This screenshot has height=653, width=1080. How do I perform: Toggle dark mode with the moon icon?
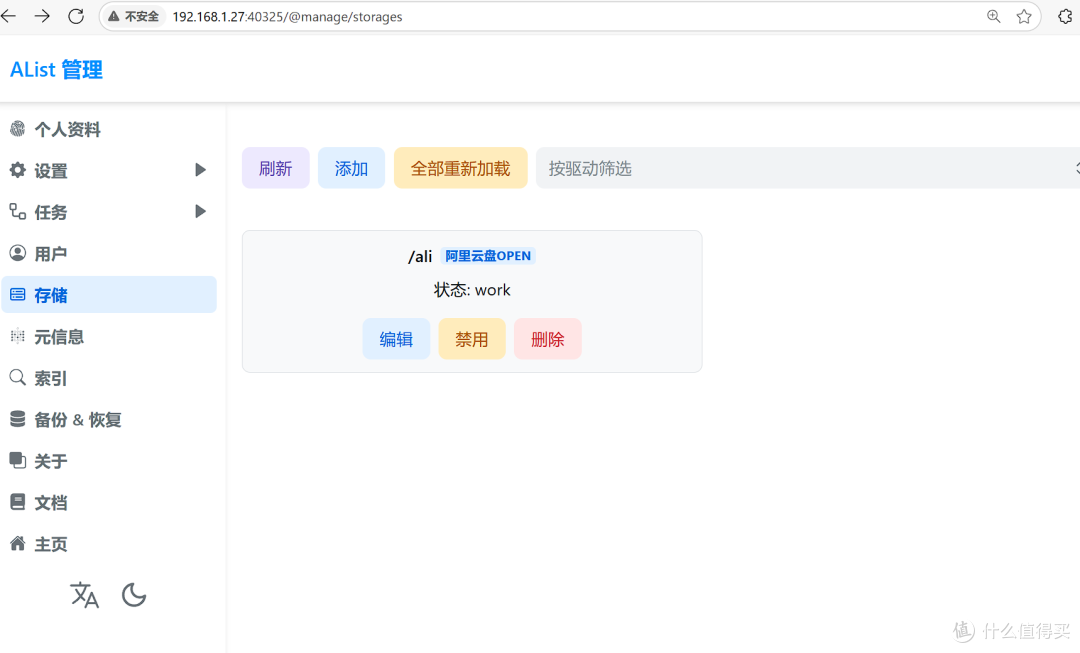(x=134, y=595)
